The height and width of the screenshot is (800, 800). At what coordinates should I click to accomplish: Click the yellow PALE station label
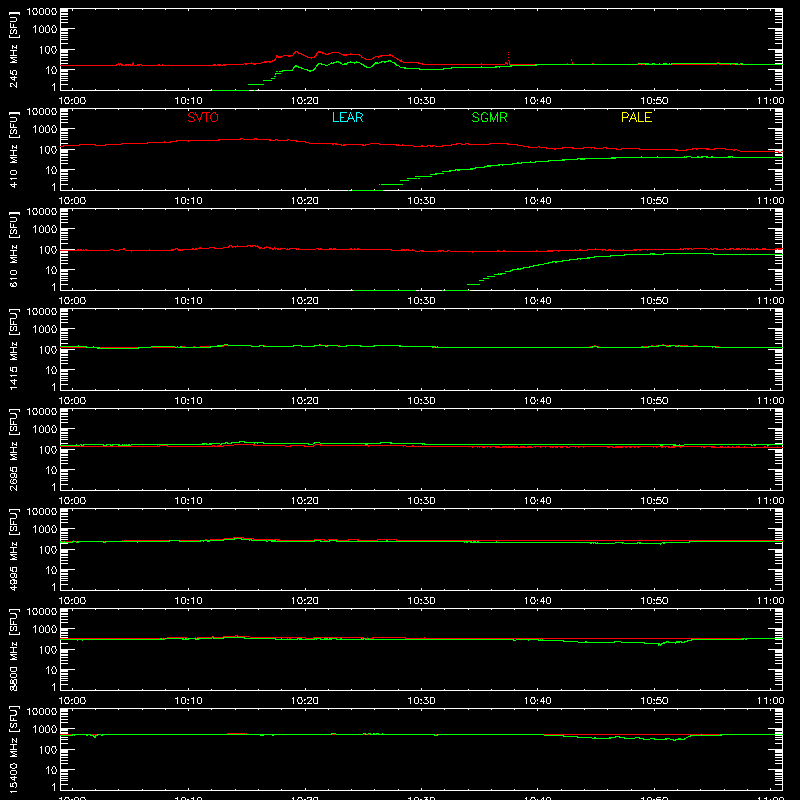click(x=636, y=117)
